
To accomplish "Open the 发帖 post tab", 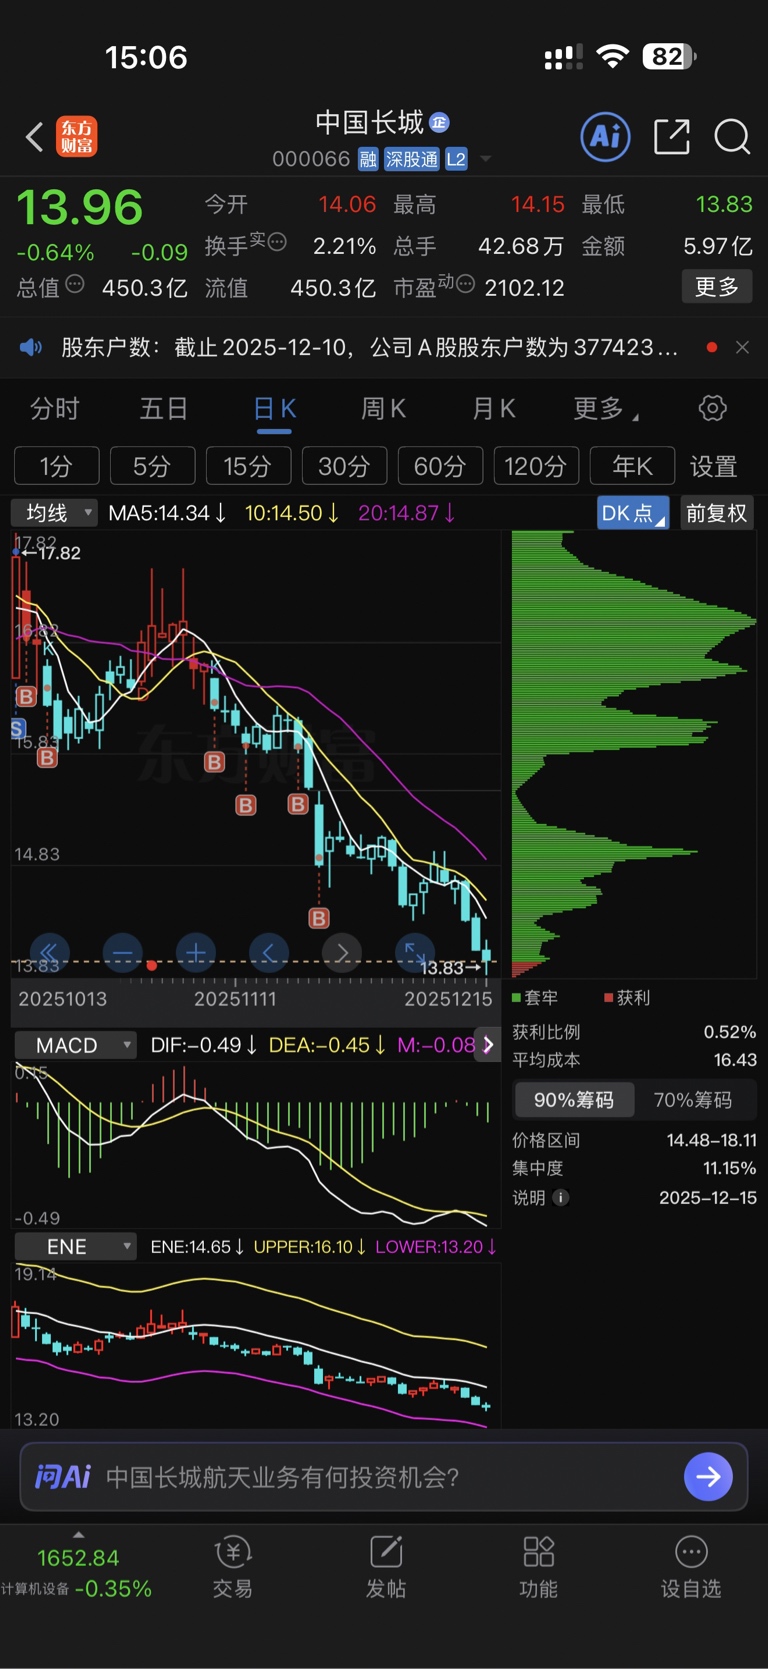I will (x=386, y=1568).
